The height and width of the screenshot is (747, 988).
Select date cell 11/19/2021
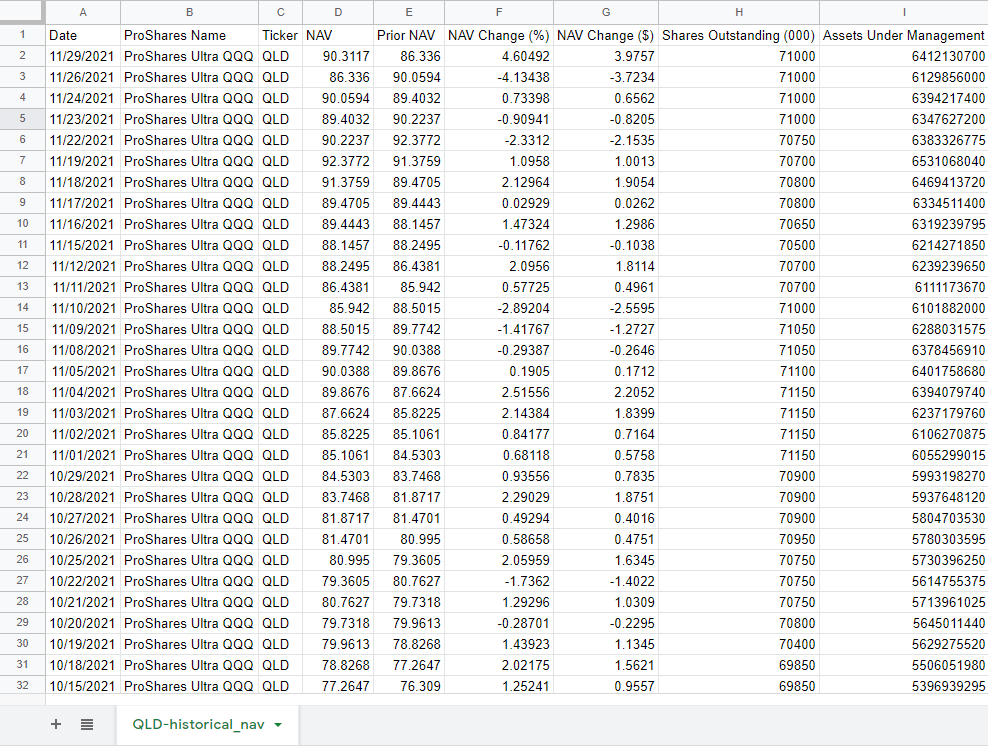pos(83,161)
